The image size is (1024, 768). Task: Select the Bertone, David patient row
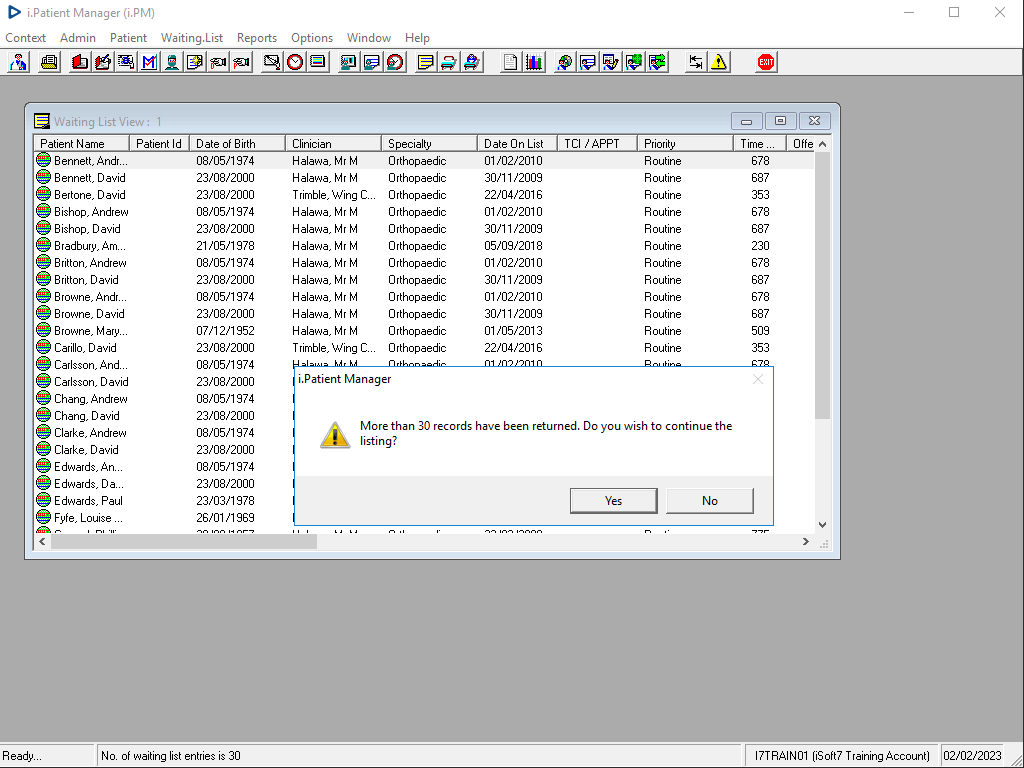point(424,195)
